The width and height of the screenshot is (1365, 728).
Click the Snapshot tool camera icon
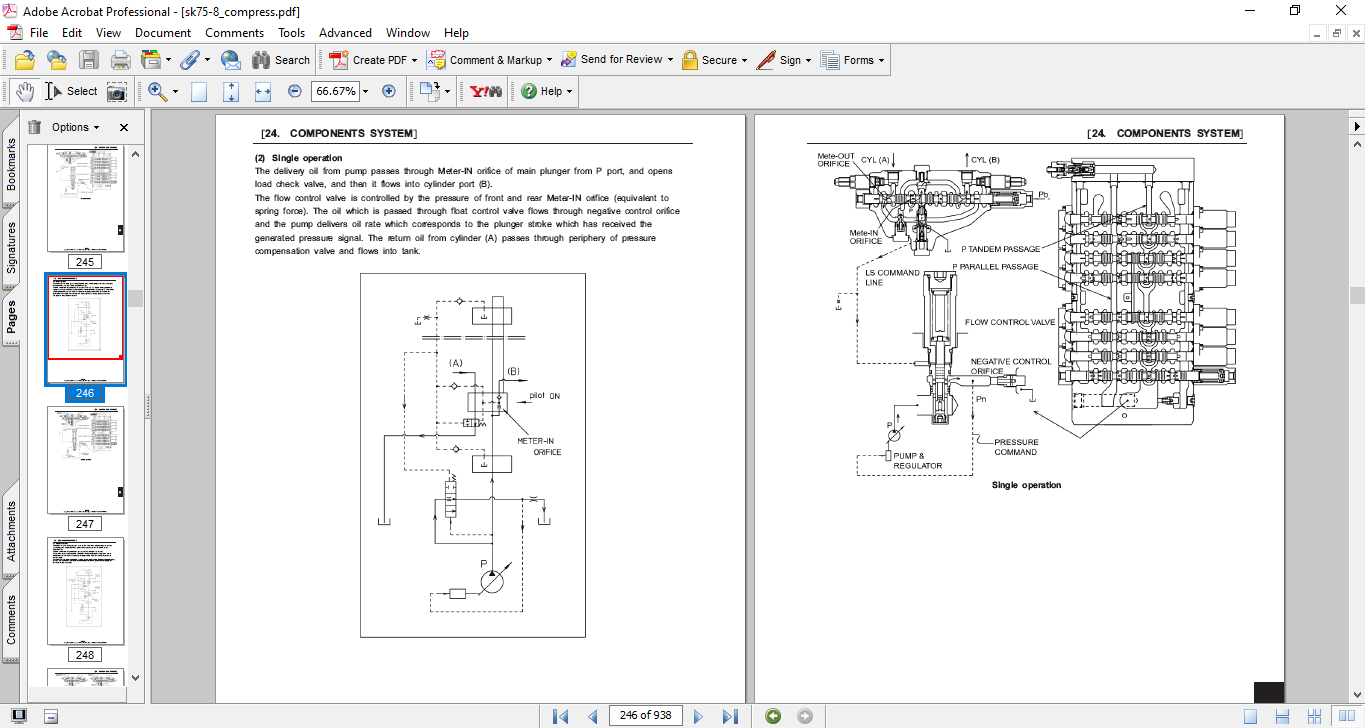(x=117, y=91)
